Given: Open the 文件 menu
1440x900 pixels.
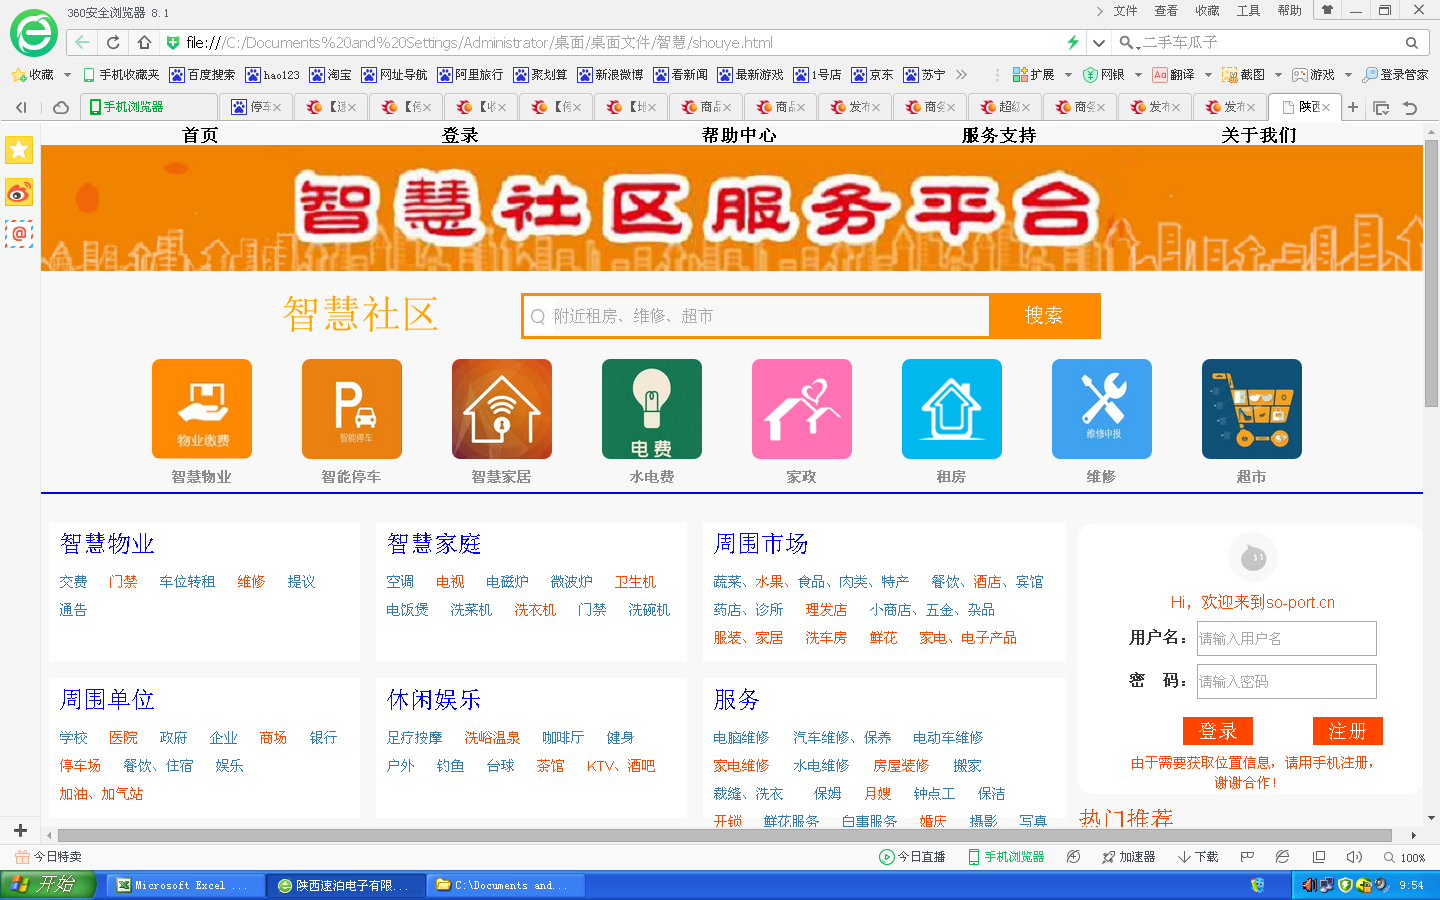Looking at the screenshot, I should pos(1126,11).
